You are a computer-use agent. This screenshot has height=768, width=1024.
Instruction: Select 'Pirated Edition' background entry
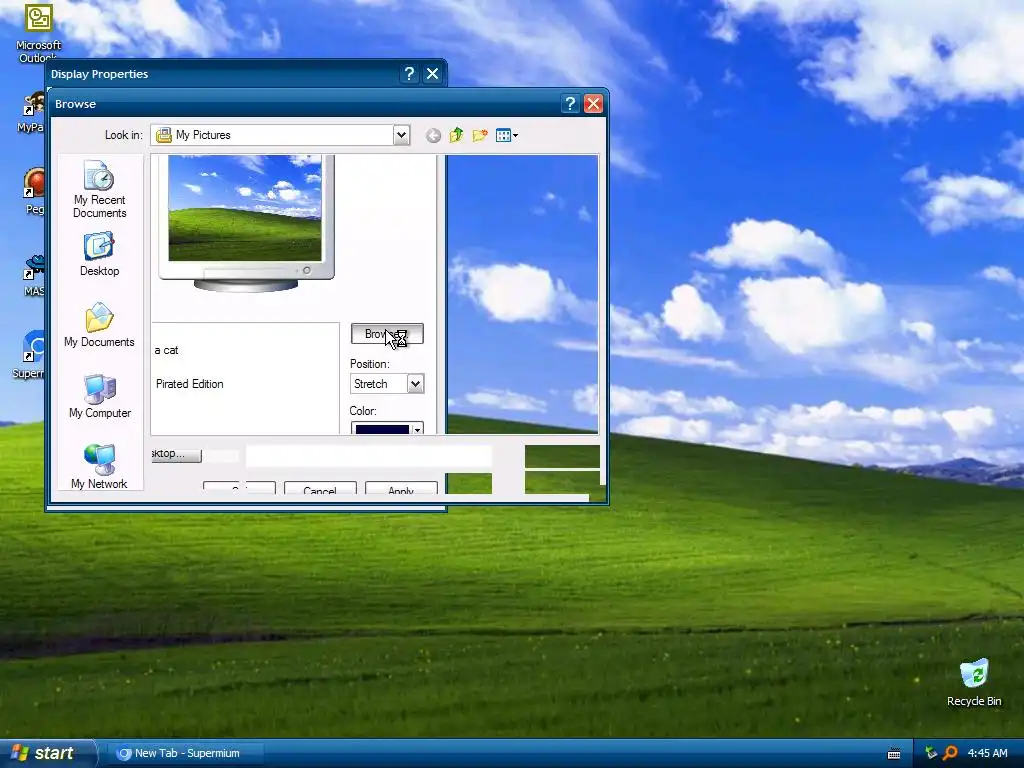coord(189,384)
